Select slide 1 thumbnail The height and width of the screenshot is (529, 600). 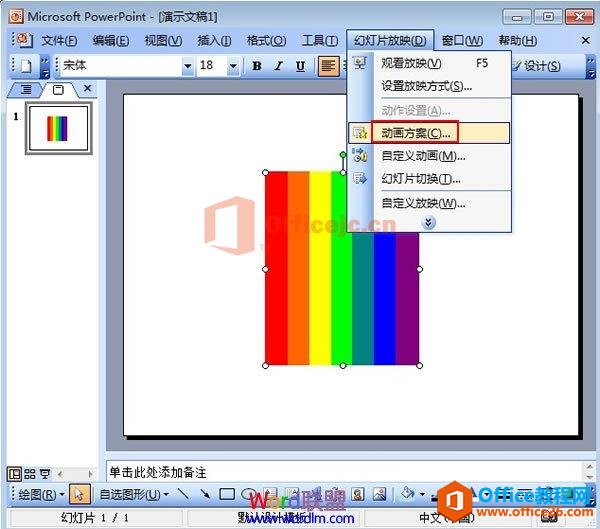pyautogui.click(x=59, y=128)
